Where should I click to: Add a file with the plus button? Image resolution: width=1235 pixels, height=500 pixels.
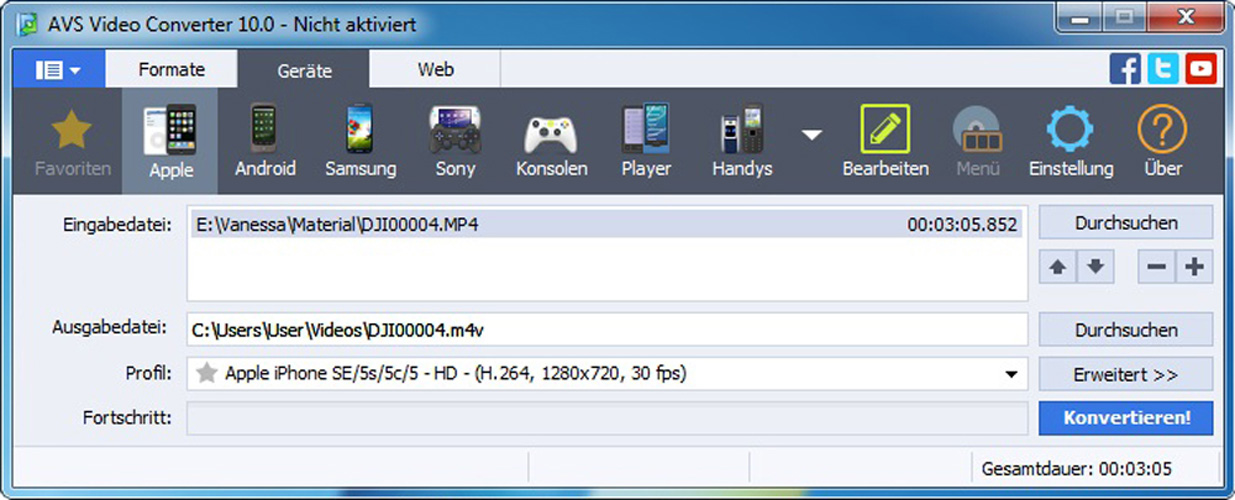1194,268
